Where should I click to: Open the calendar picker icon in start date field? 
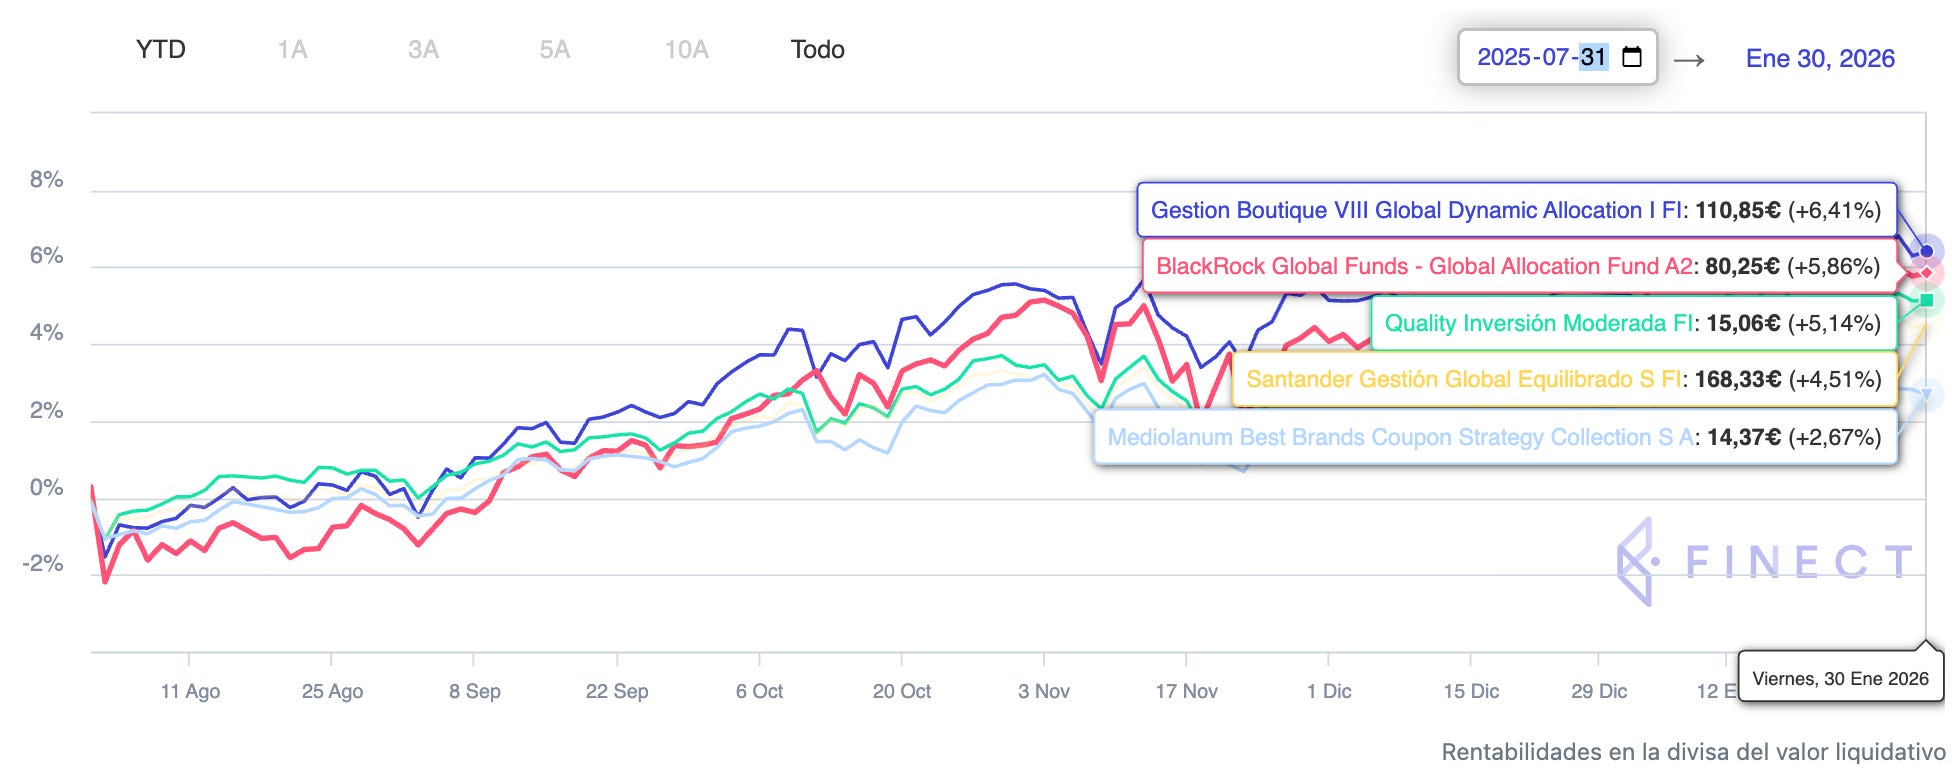tap(1632, 57)
